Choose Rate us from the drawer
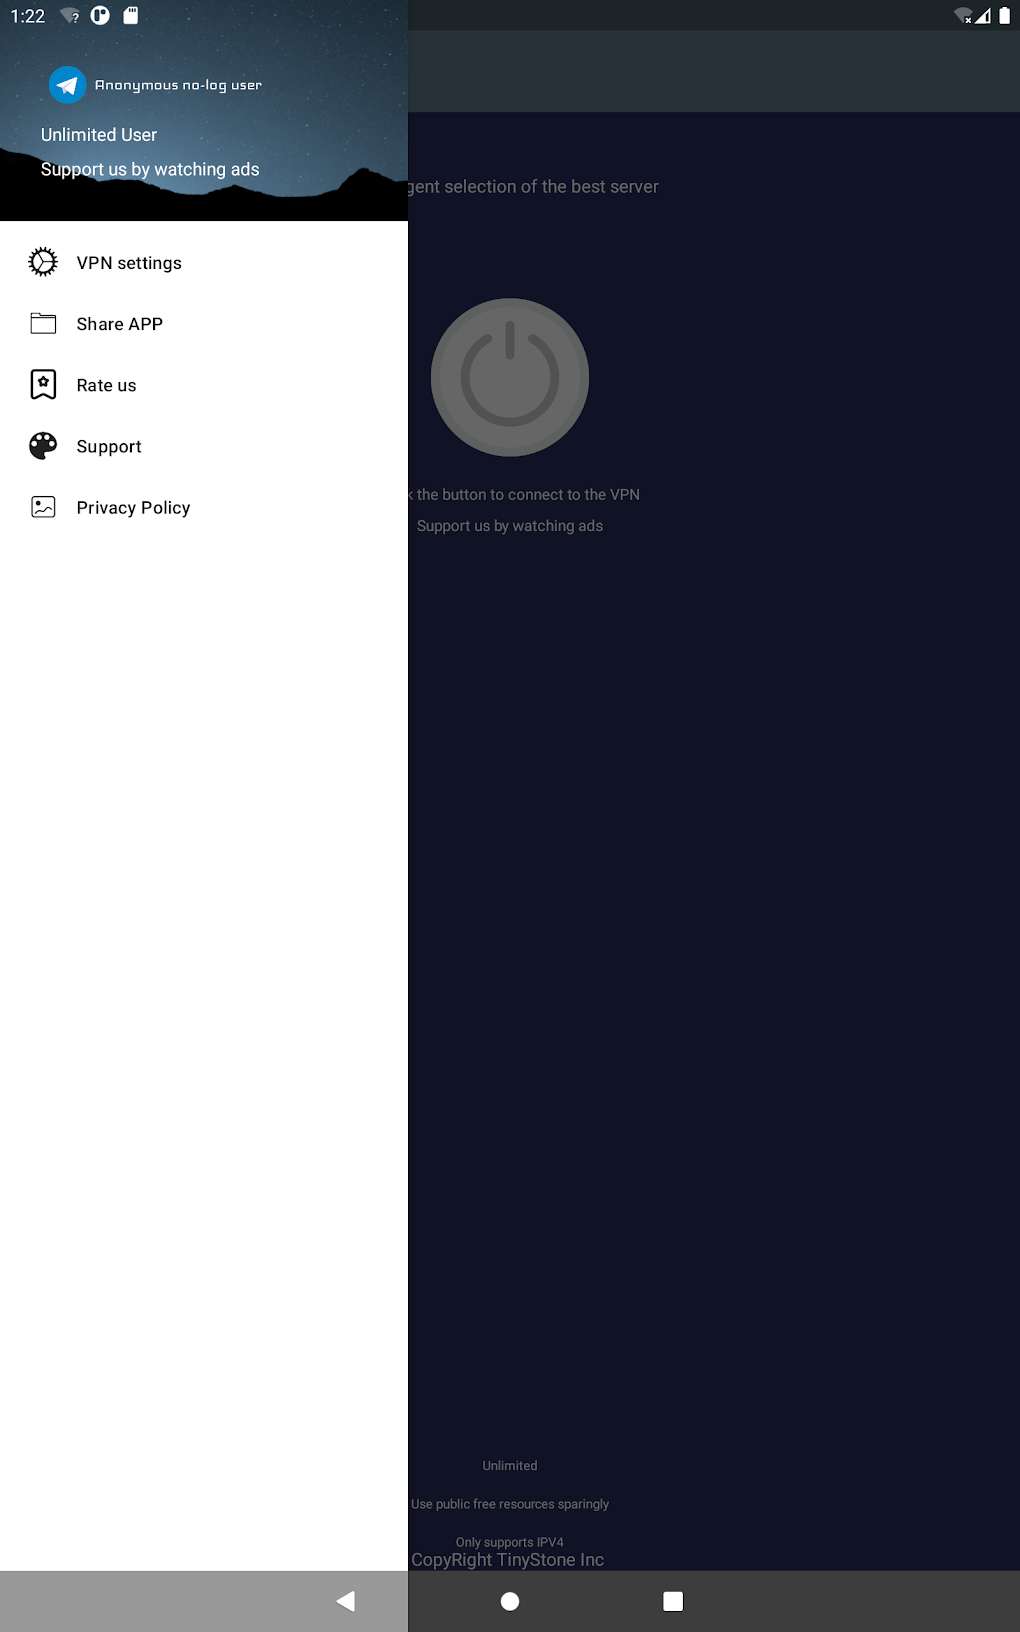 click(x=204, y=385)
